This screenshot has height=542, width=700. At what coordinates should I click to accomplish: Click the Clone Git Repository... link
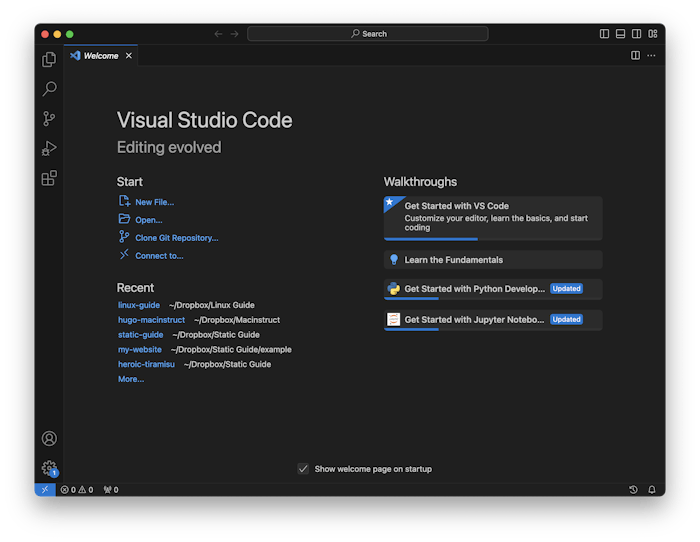[x=176, y=238]
